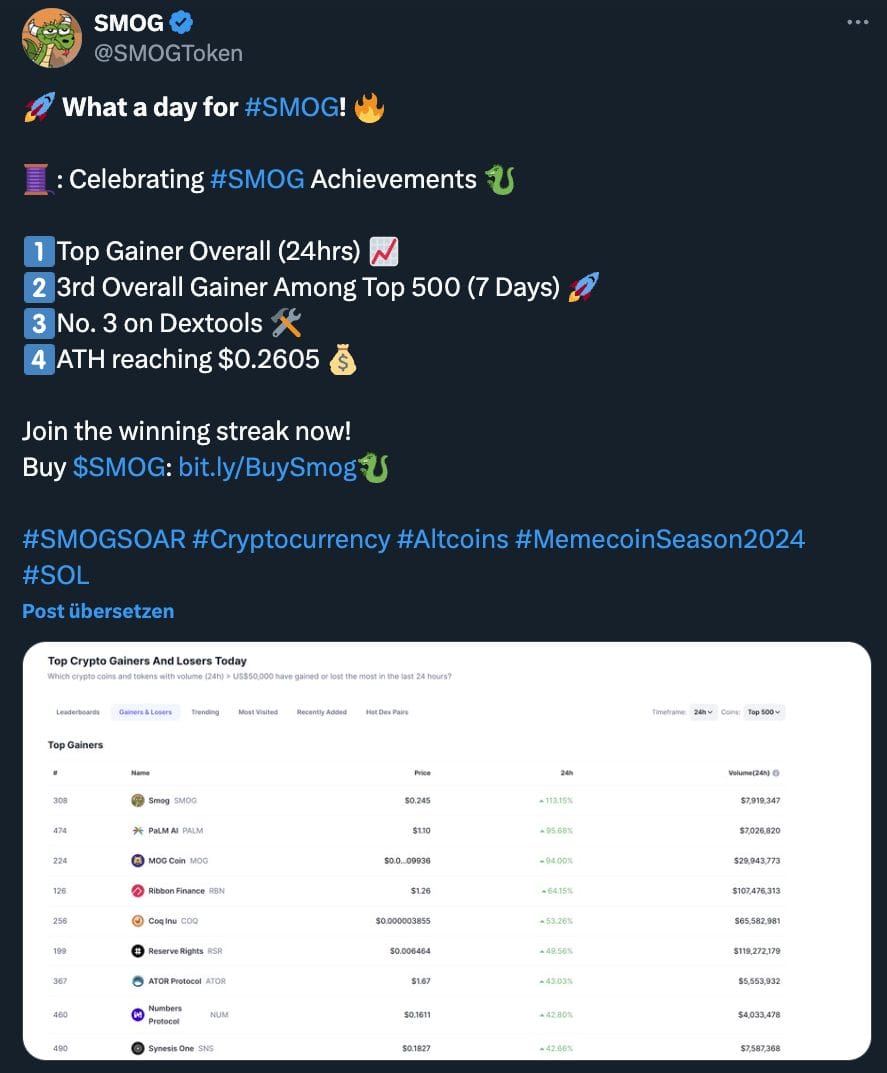Viewport: 887px width, 1073px height.
Task: Click the Synesis One token icon
Action: click(x=135, y=1048)
